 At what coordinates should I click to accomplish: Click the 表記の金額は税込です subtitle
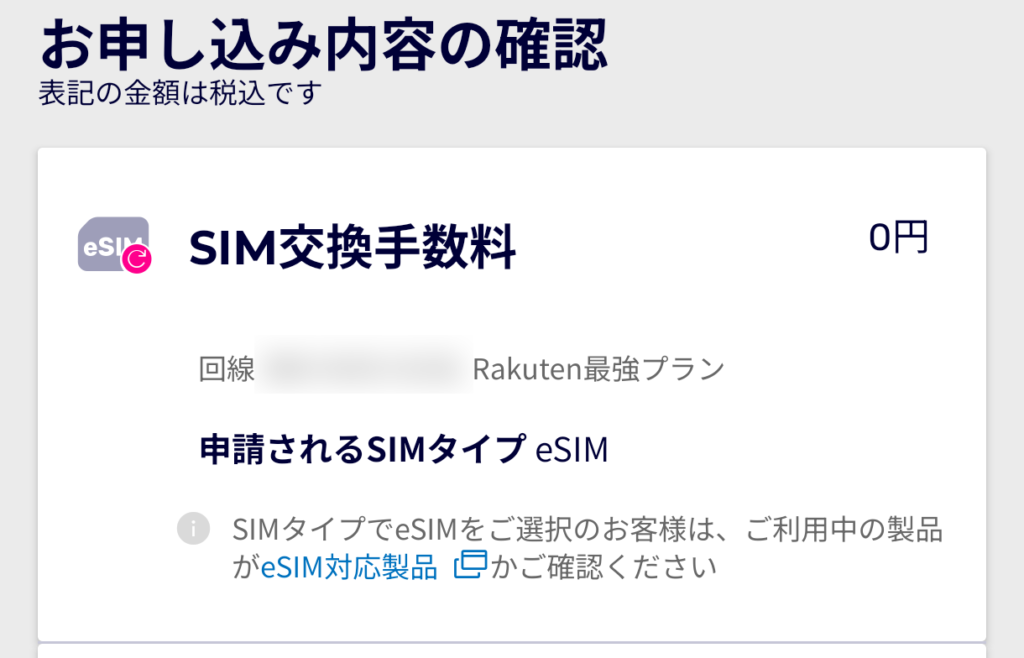(x=180, y=93)
